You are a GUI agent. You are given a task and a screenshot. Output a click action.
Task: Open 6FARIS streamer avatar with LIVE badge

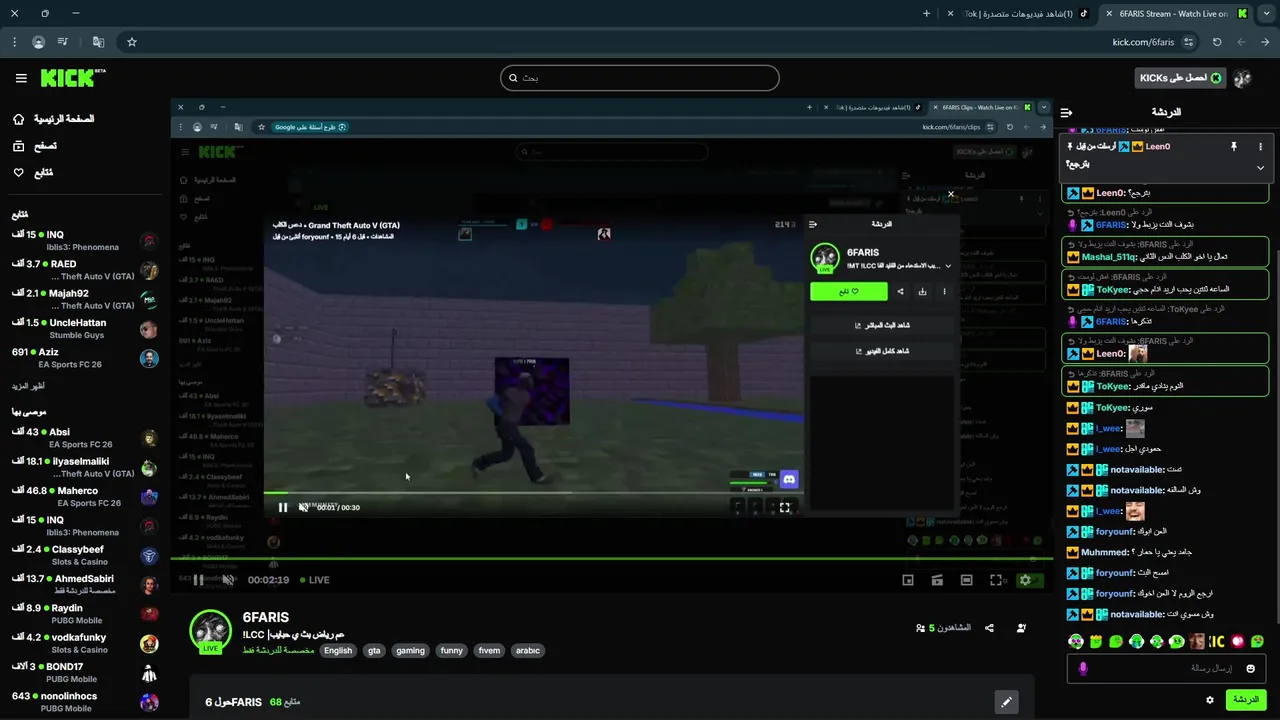pos(211,632)
